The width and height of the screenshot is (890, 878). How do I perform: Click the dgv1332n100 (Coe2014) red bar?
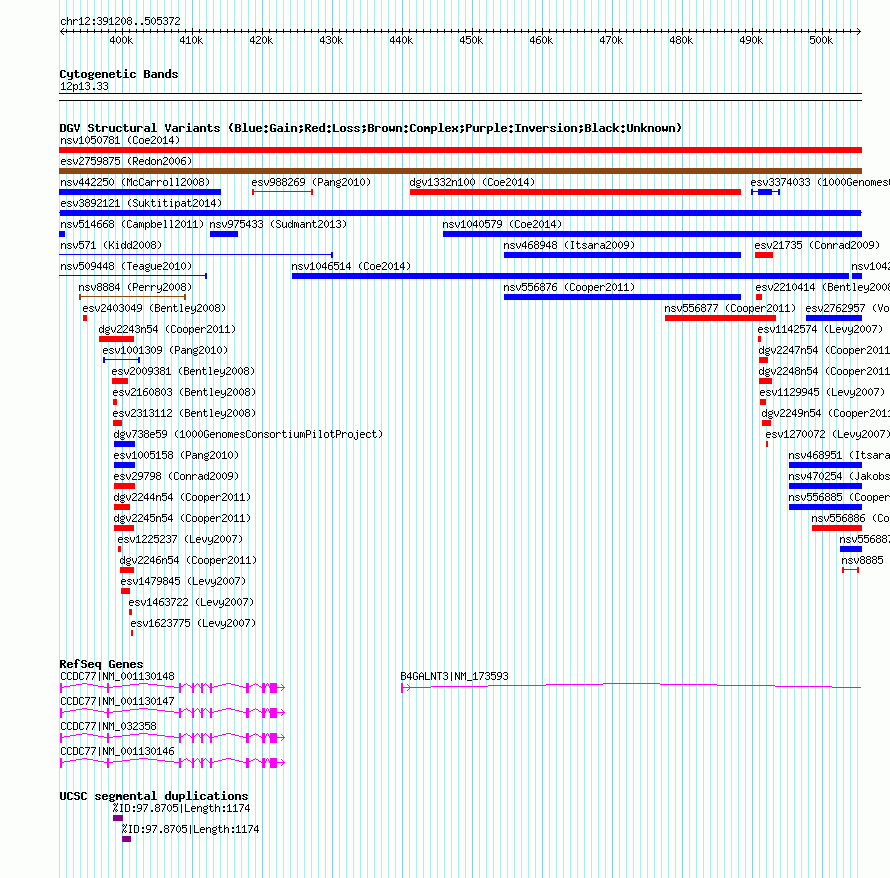point(575,192)
